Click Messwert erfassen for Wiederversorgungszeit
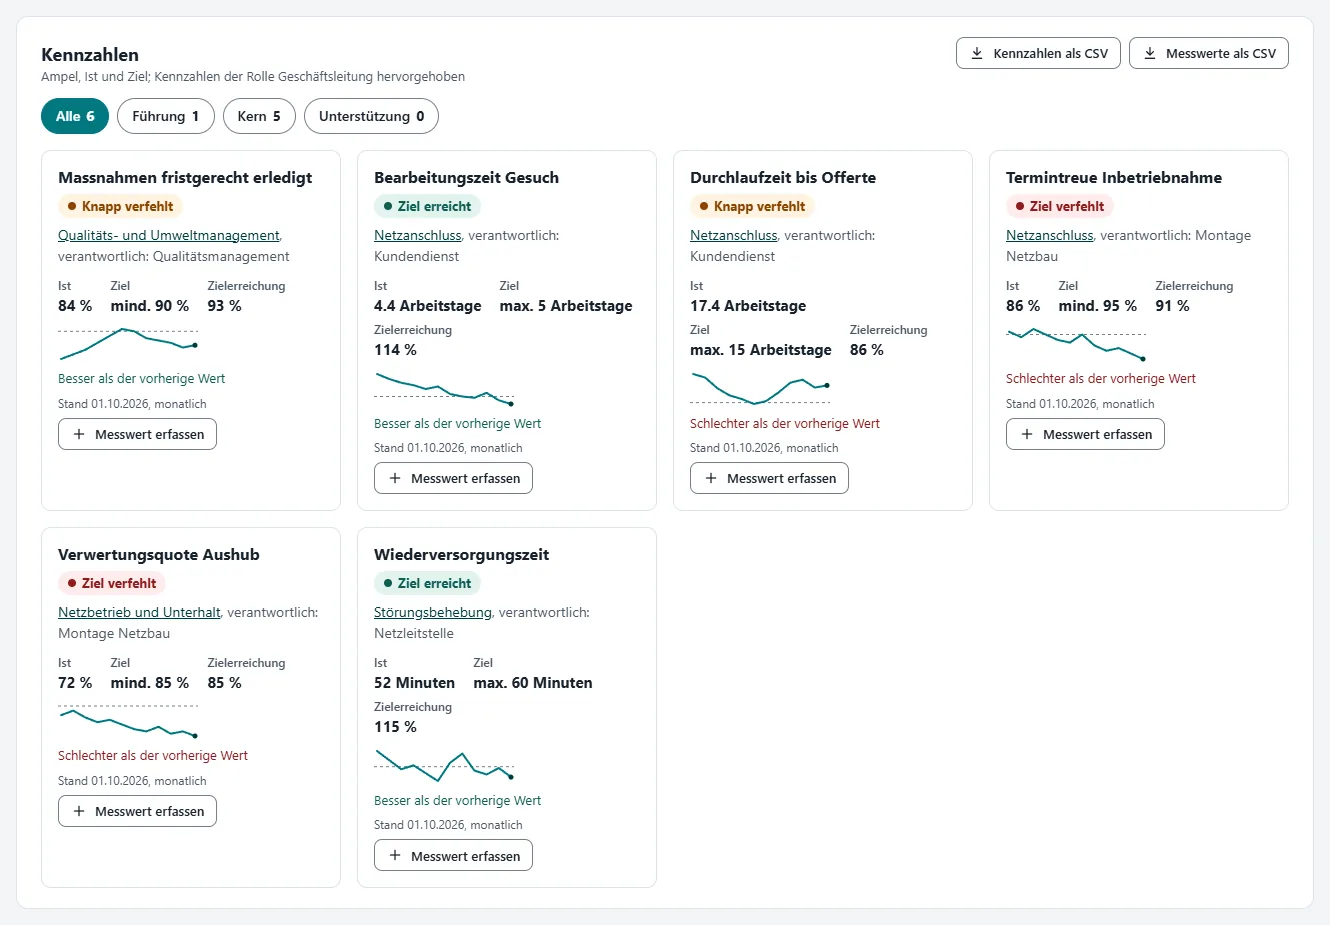 [x=453, y=856]
